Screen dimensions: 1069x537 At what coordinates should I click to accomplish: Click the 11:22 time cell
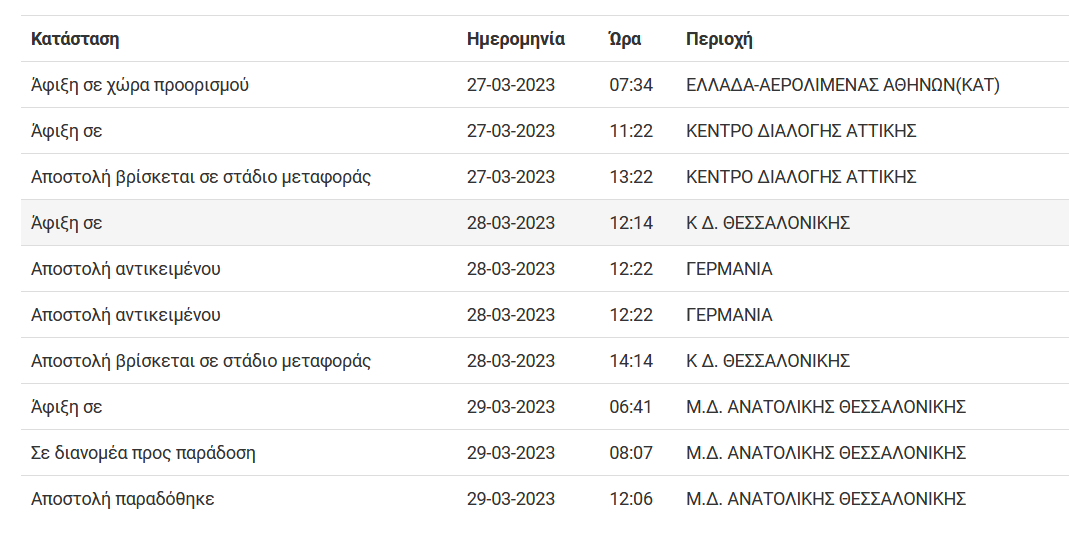[631, 131]
